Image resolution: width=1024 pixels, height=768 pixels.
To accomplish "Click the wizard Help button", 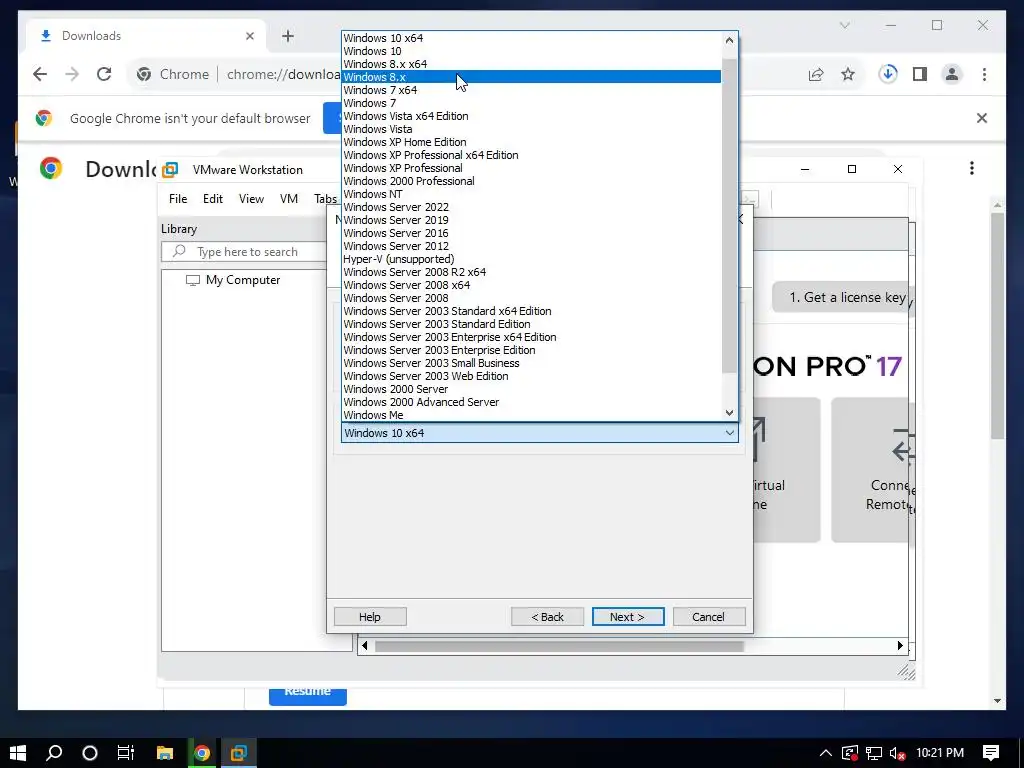I will pos(370,616).
